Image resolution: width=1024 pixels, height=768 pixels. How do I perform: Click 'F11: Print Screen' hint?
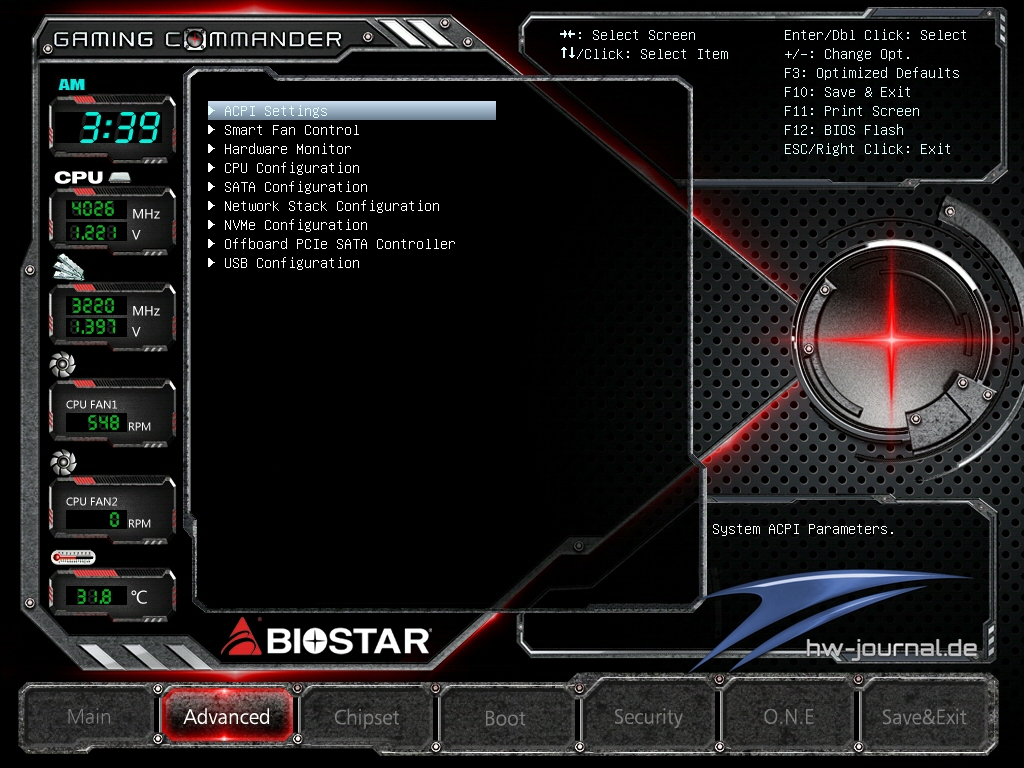(852, 111)
